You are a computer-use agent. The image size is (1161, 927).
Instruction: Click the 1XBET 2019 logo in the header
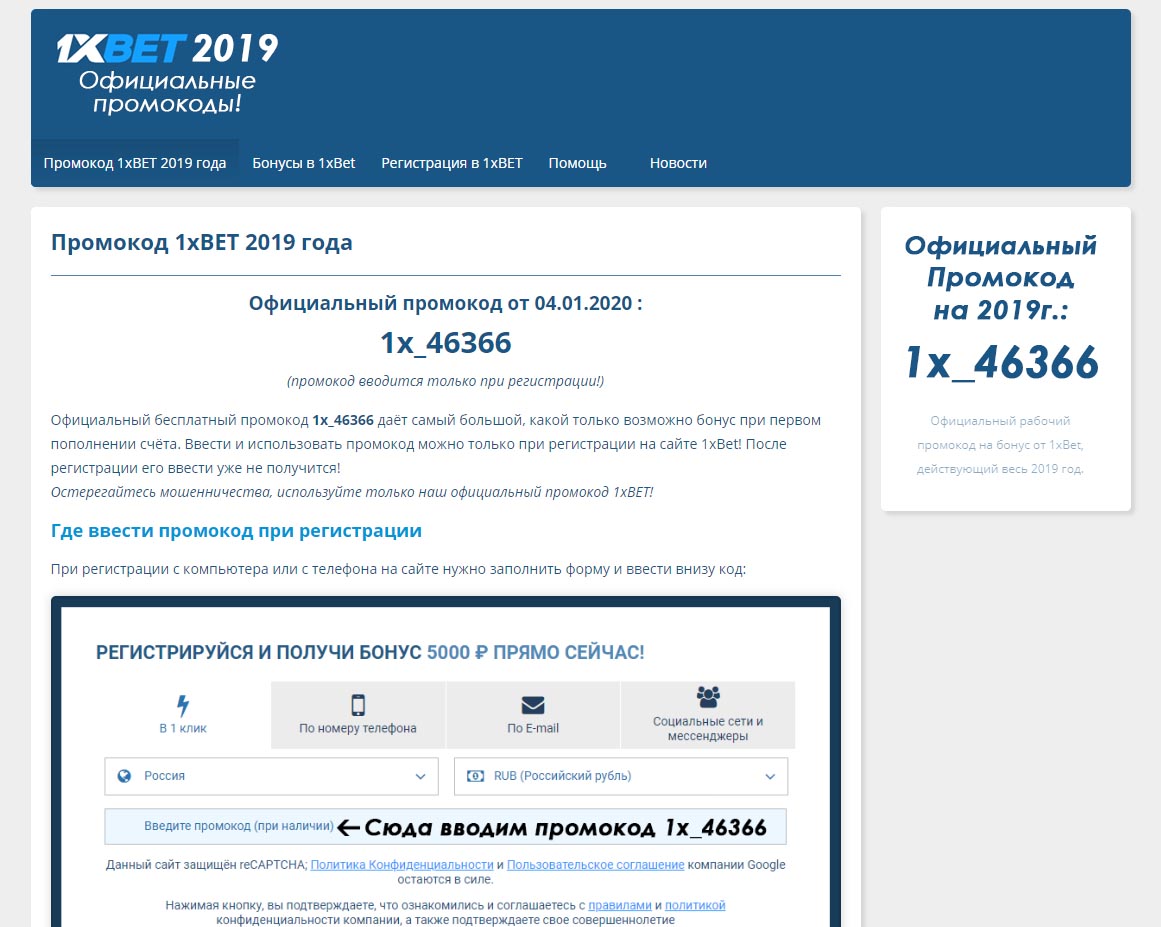167,49
